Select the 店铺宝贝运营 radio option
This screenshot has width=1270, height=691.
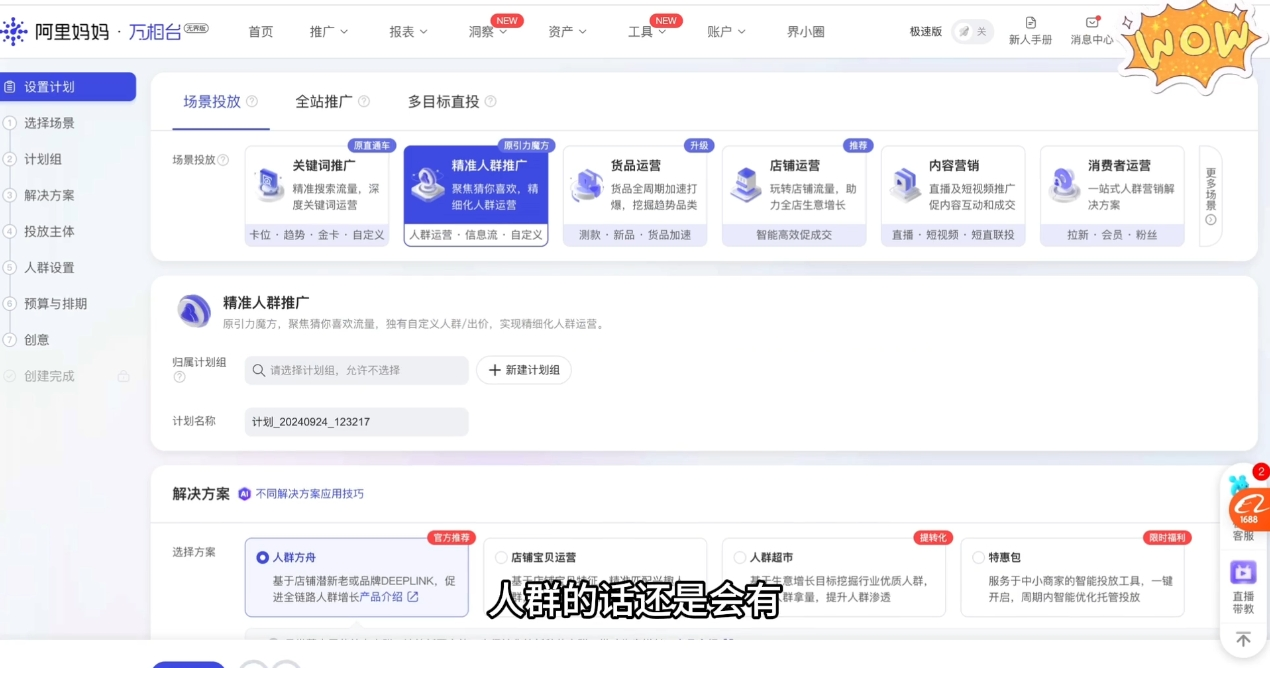pos(502,558)
